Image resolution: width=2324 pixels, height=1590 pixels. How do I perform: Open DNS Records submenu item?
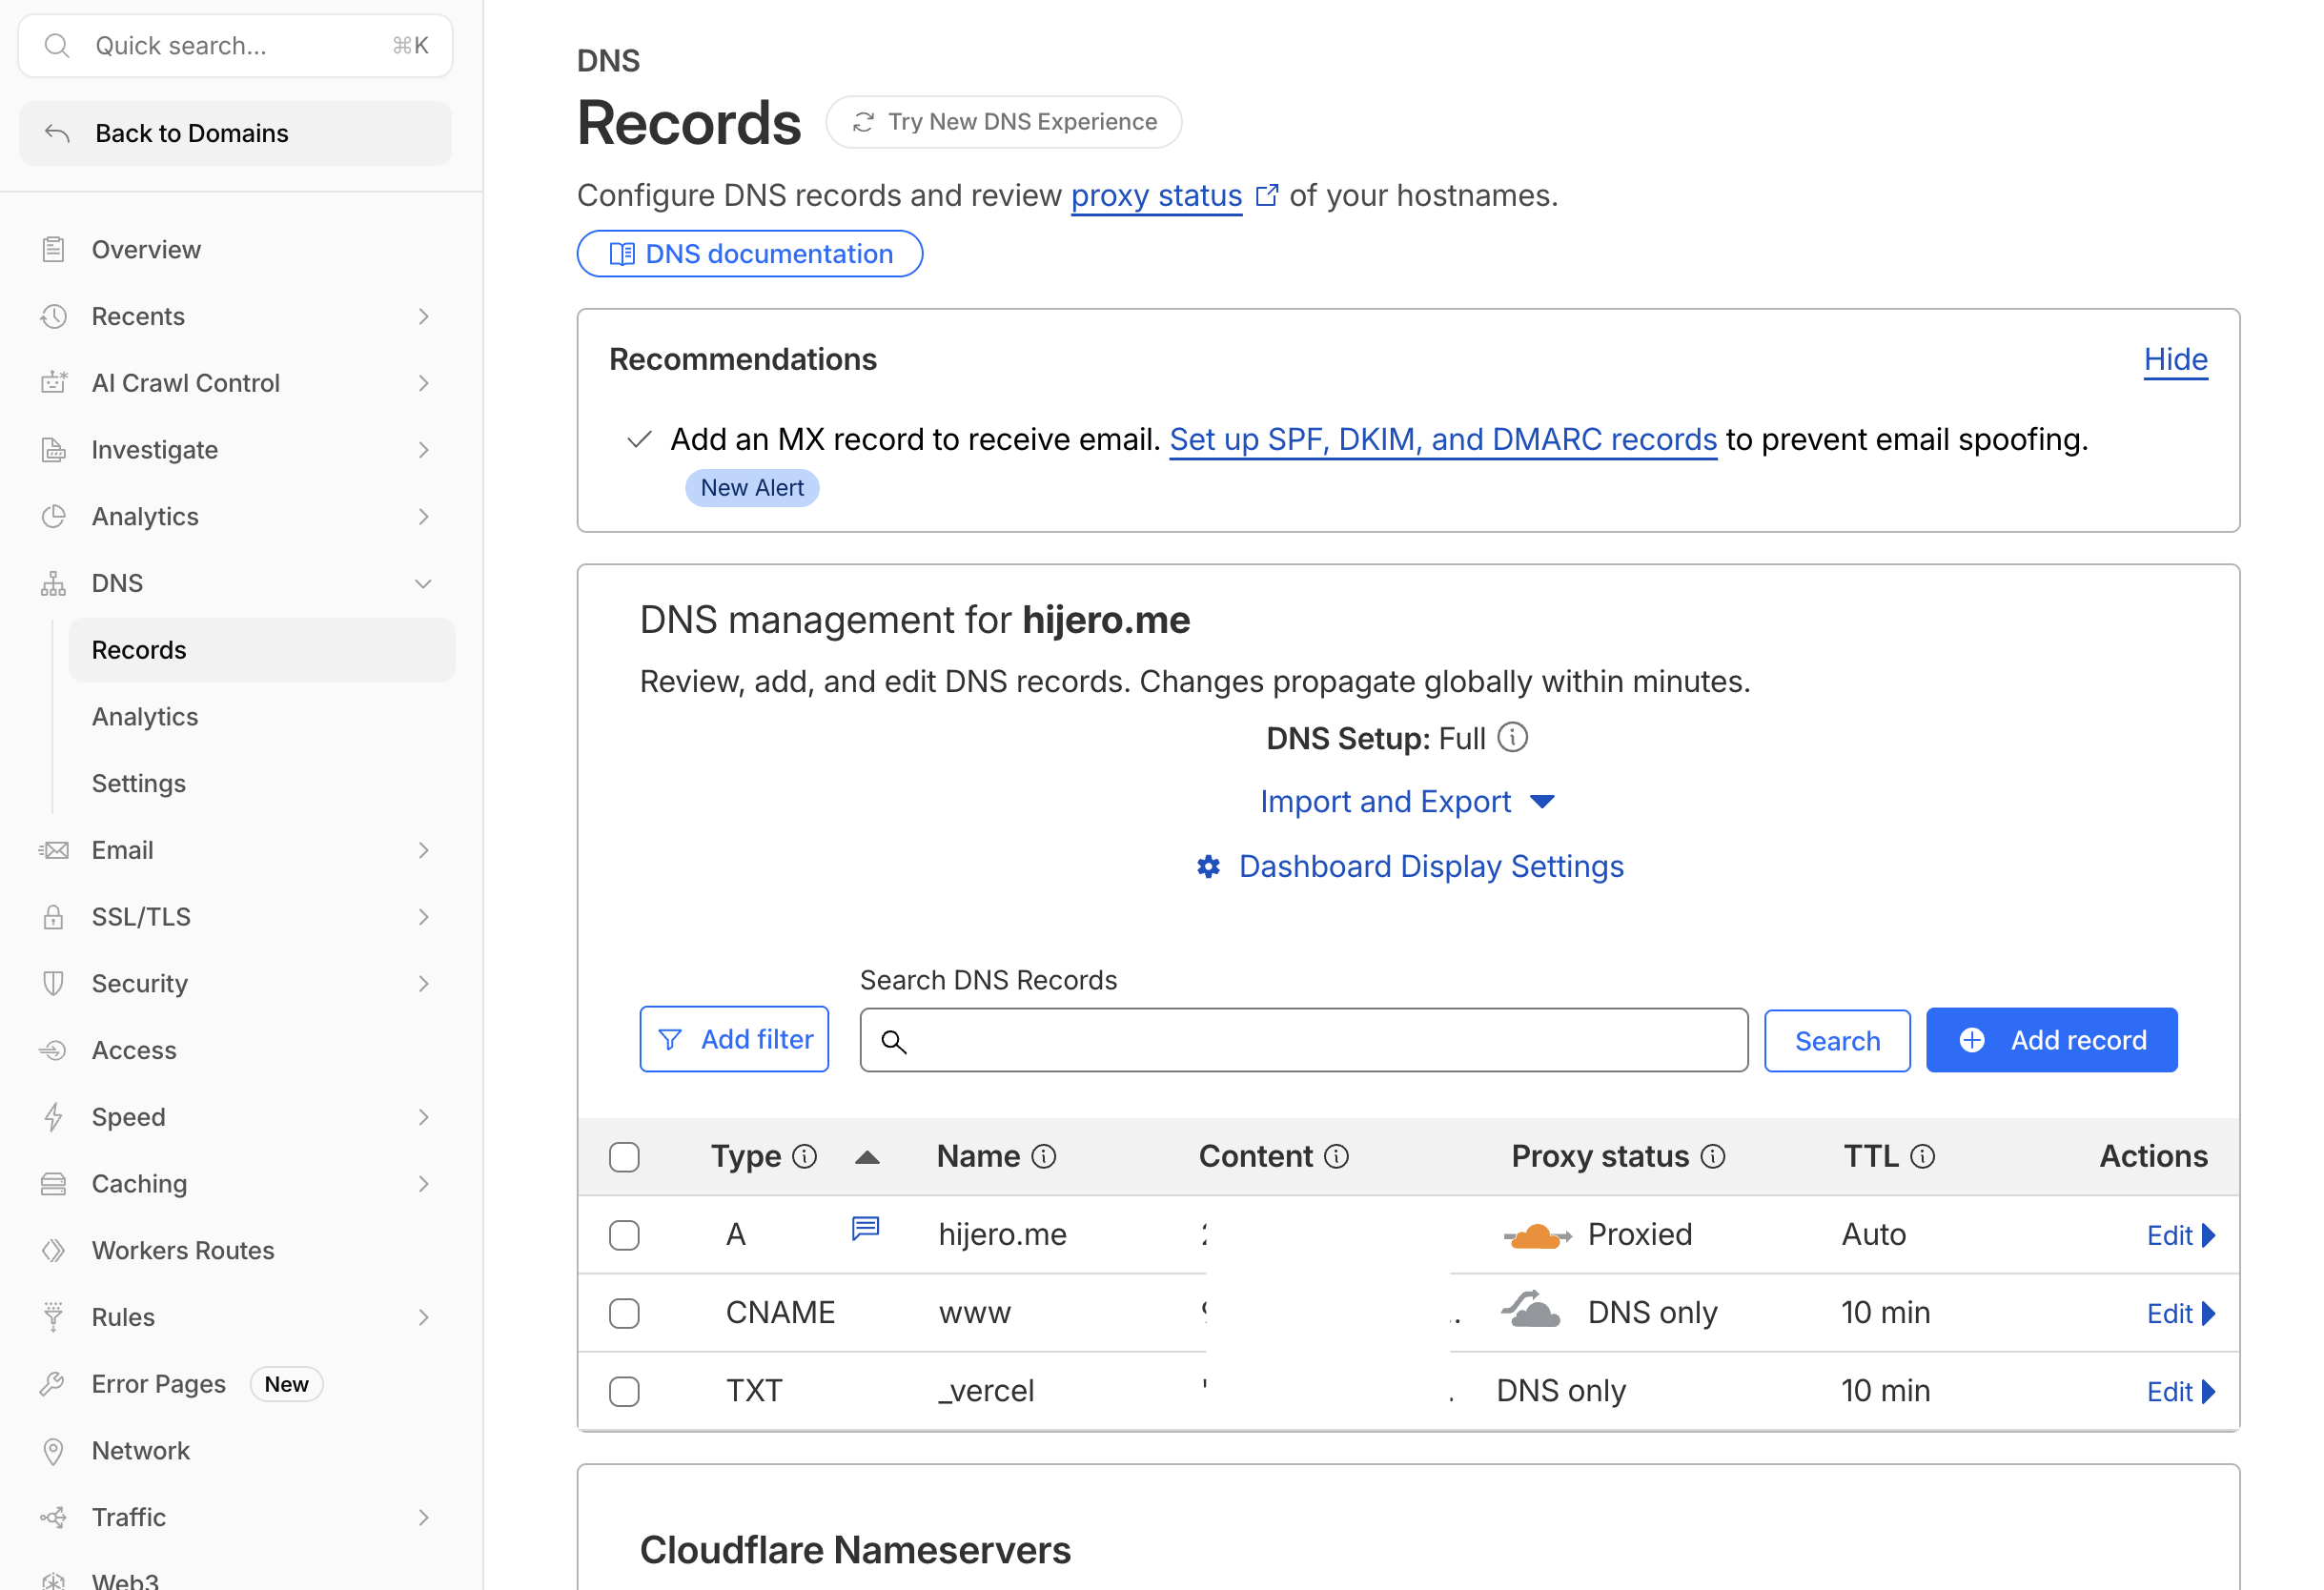(x=262, y=650)
